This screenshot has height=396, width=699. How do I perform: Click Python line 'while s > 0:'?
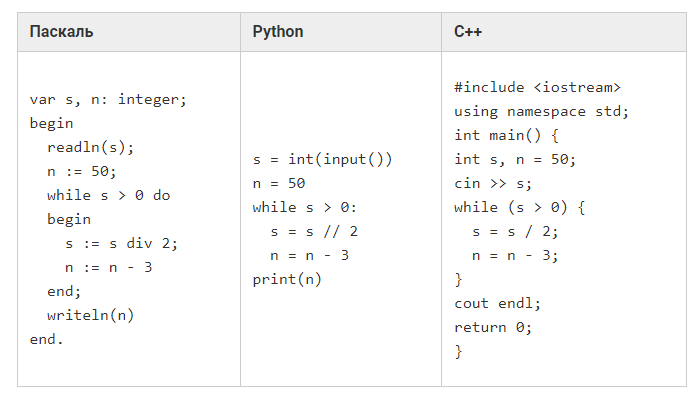[304, 207]
